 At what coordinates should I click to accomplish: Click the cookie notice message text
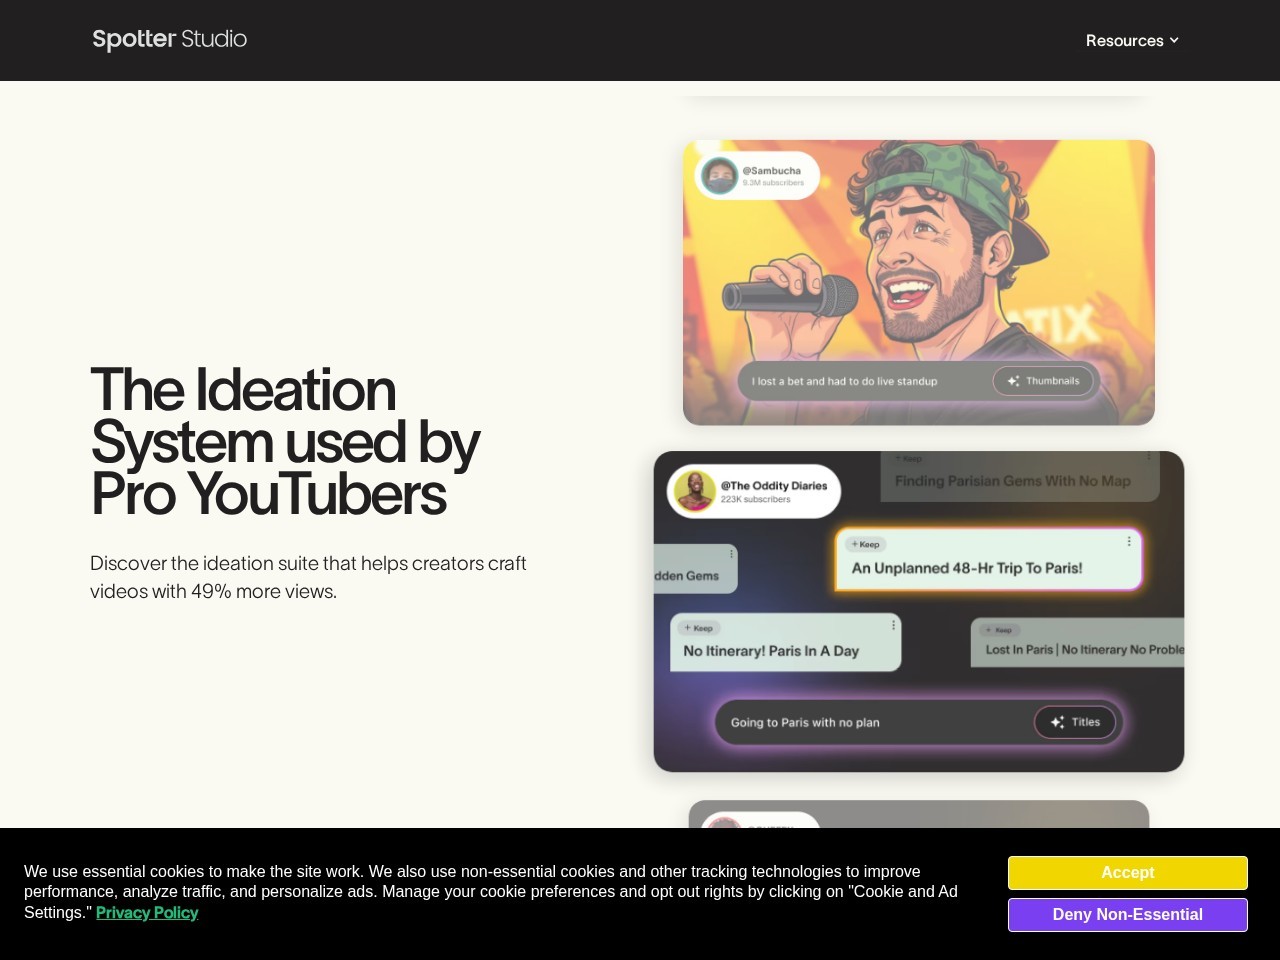tap(491, 892)
